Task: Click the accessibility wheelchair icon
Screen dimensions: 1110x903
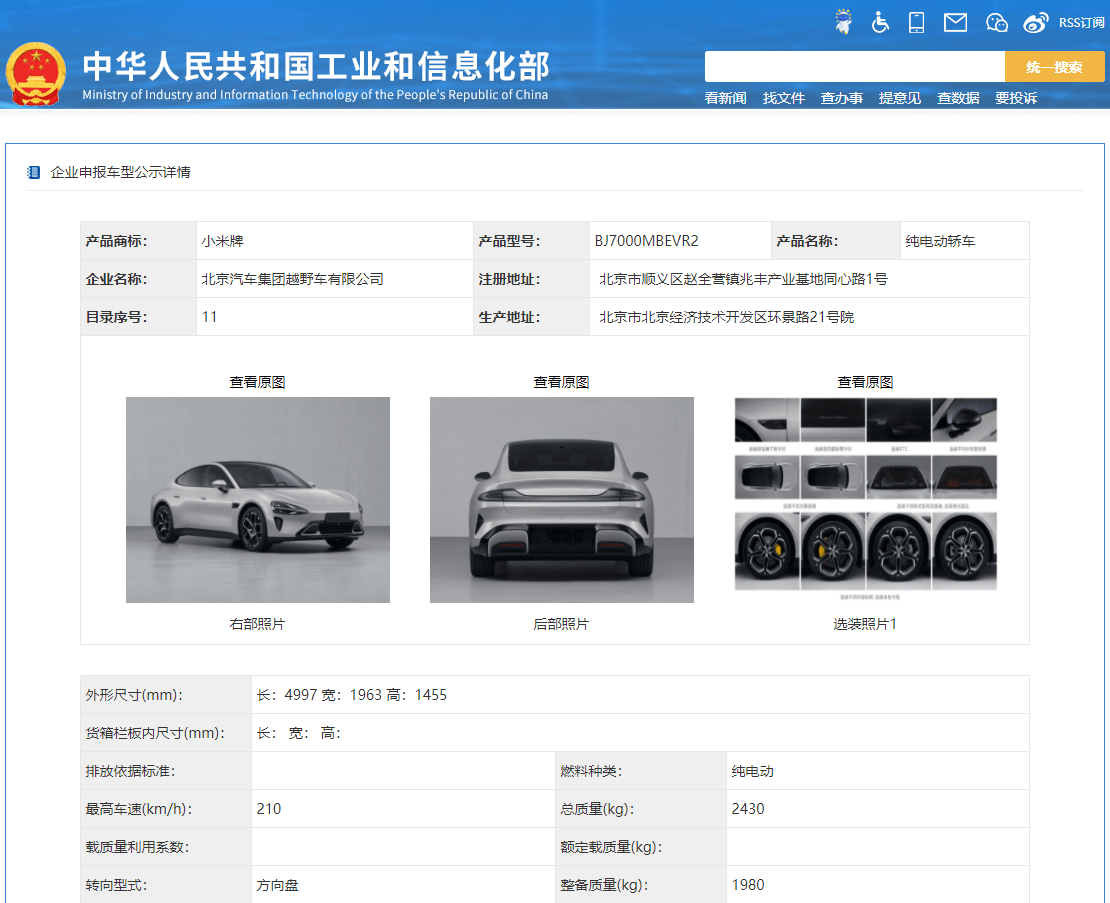Action: point(879,21)
